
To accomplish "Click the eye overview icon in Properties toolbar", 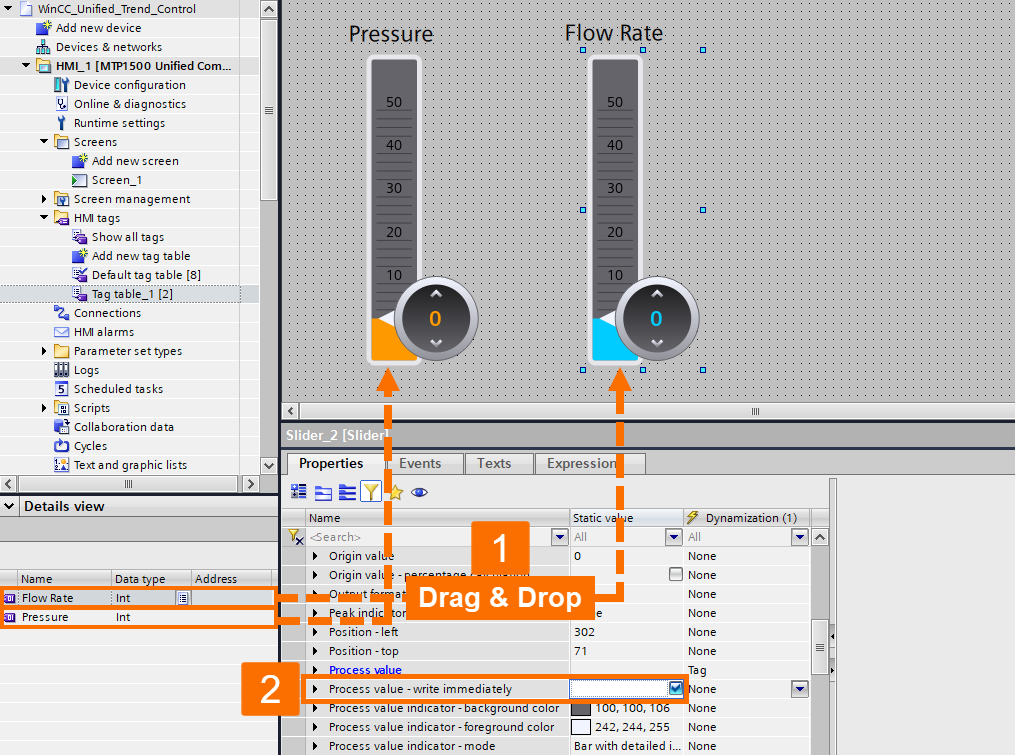I will (x=419, y=492).
